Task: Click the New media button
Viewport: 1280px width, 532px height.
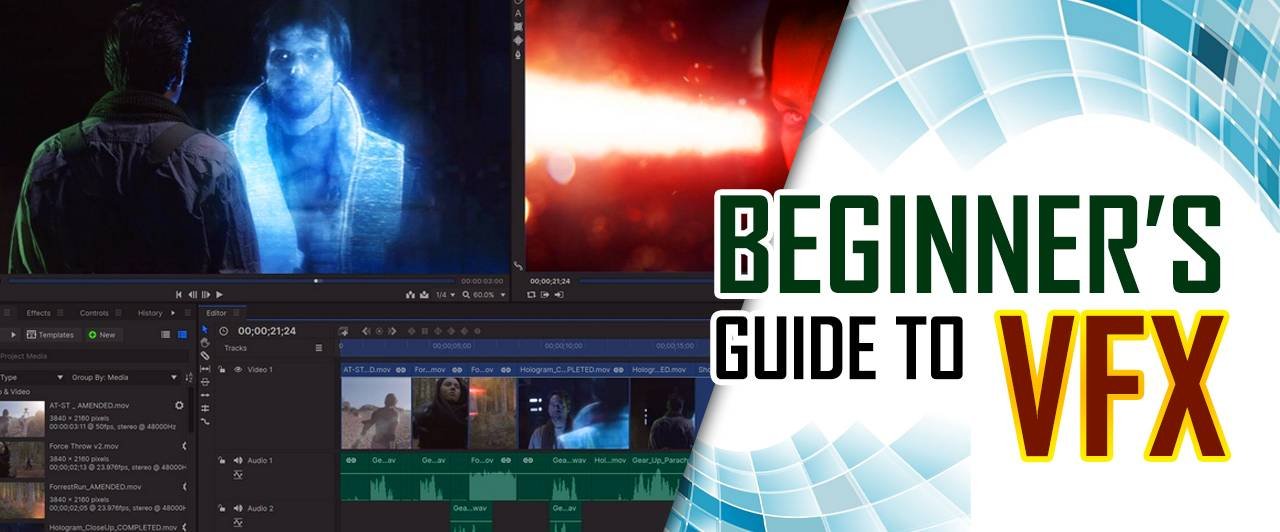Action: tap(101, 335)
